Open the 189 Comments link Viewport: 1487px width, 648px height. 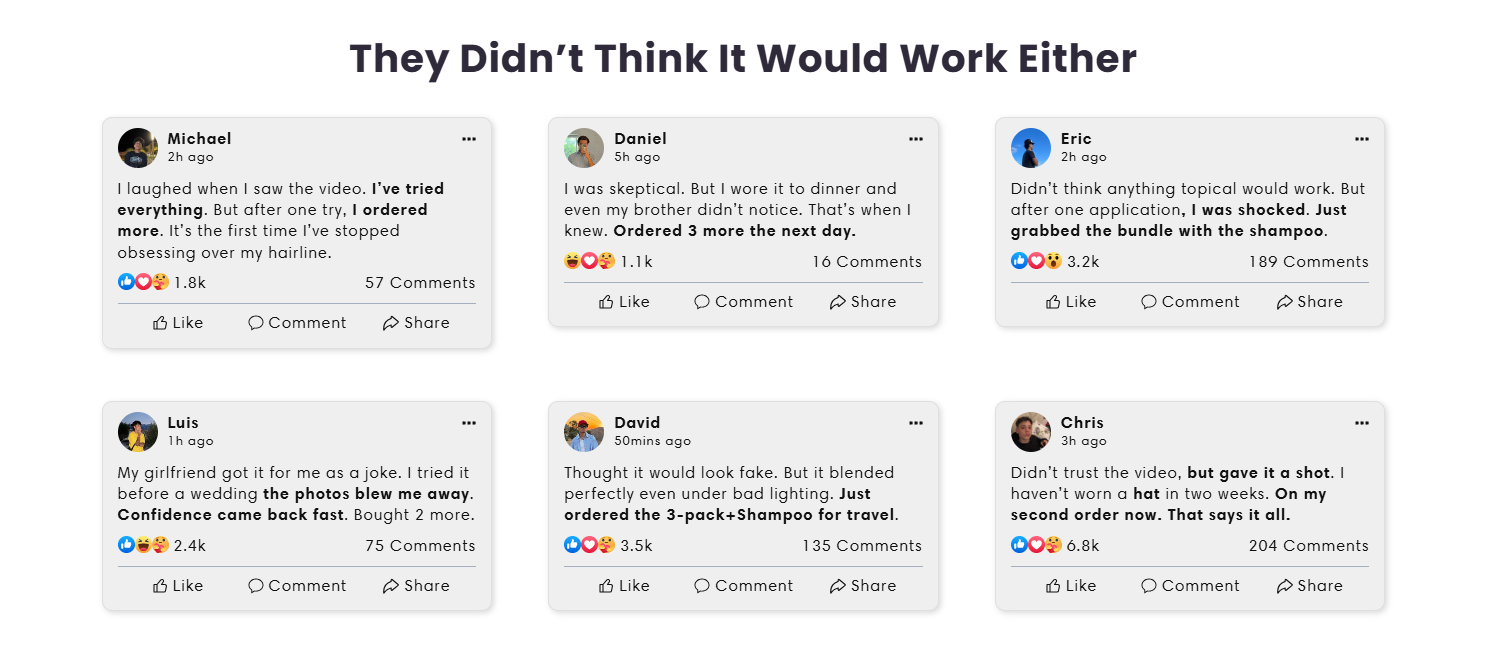[x=1308, y=262]
